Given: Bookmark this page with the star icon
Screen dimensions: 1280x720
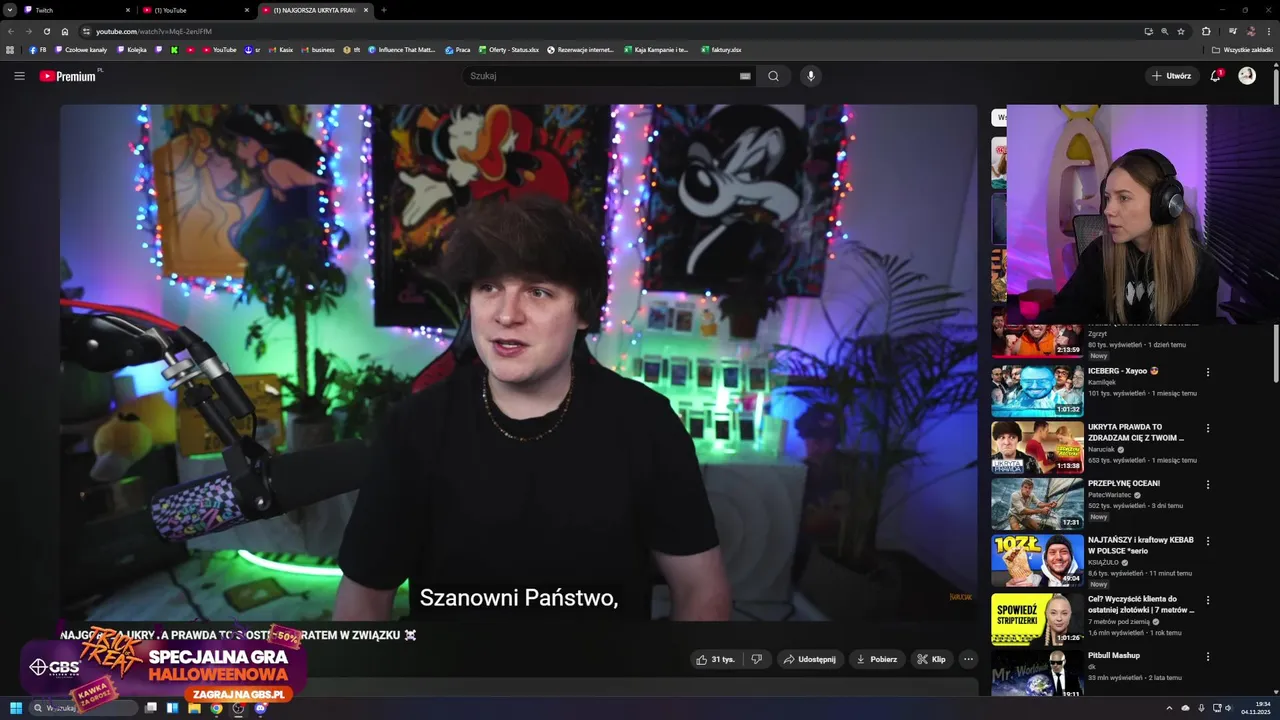Looking at the screenshot, I should [x=1181, y=31].
